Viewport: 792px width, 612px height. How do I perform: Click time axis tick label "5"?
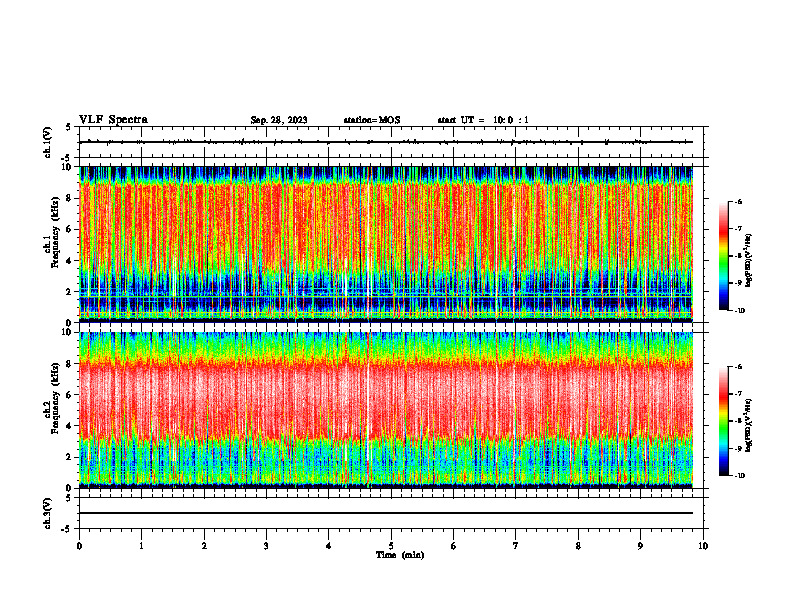click(x=391, y=546)
